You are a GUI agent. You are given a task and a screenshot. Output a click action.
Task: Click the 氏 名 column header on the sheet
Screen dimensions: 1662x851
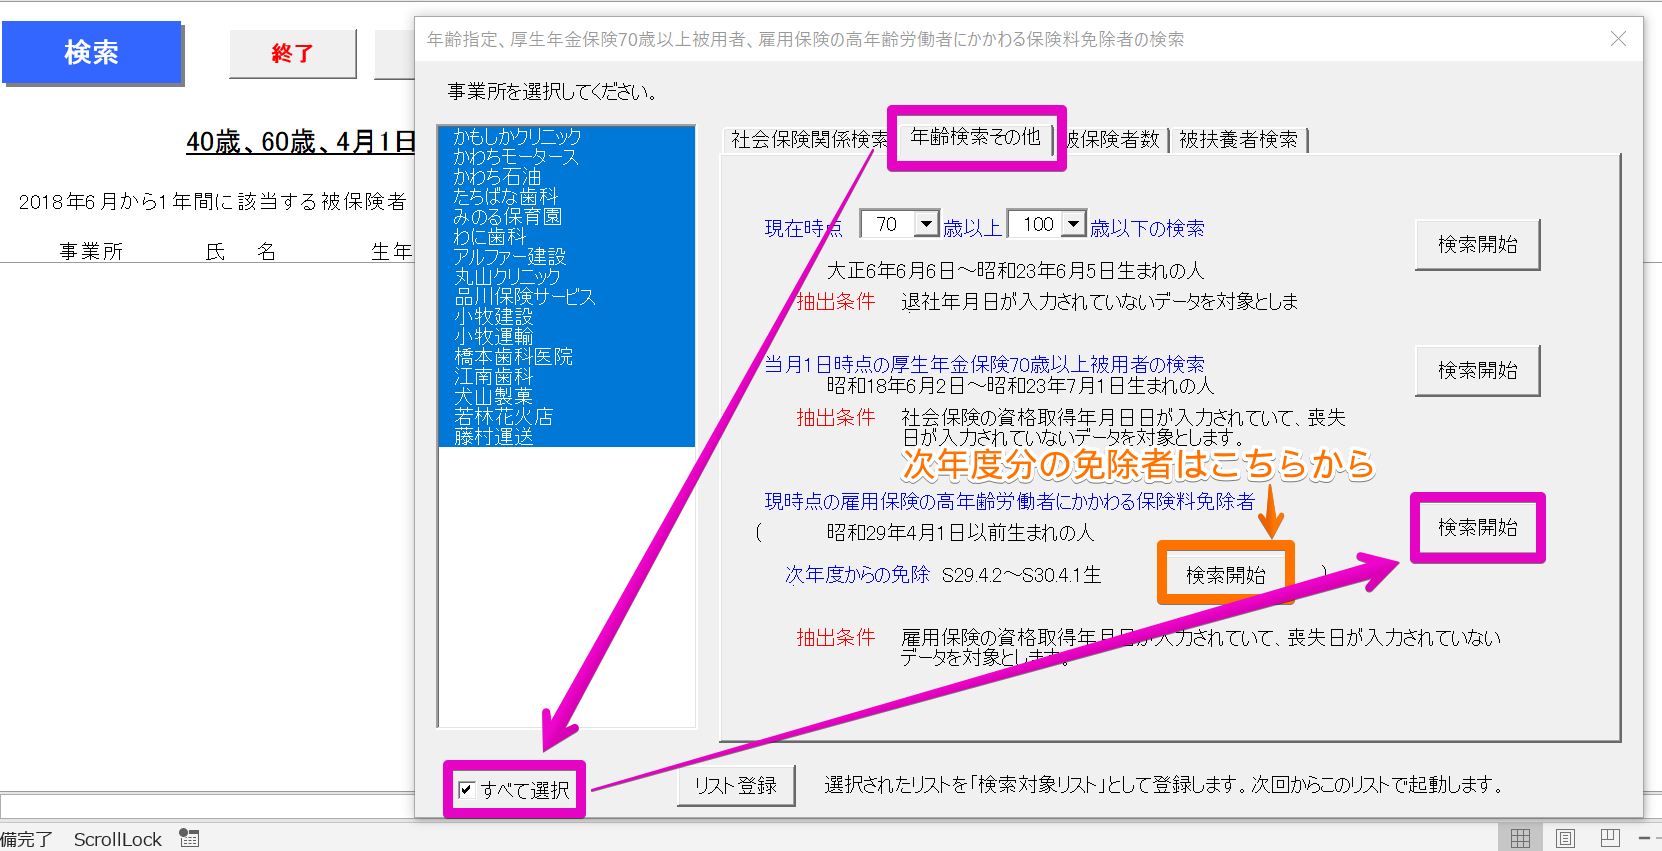point(240,251)
